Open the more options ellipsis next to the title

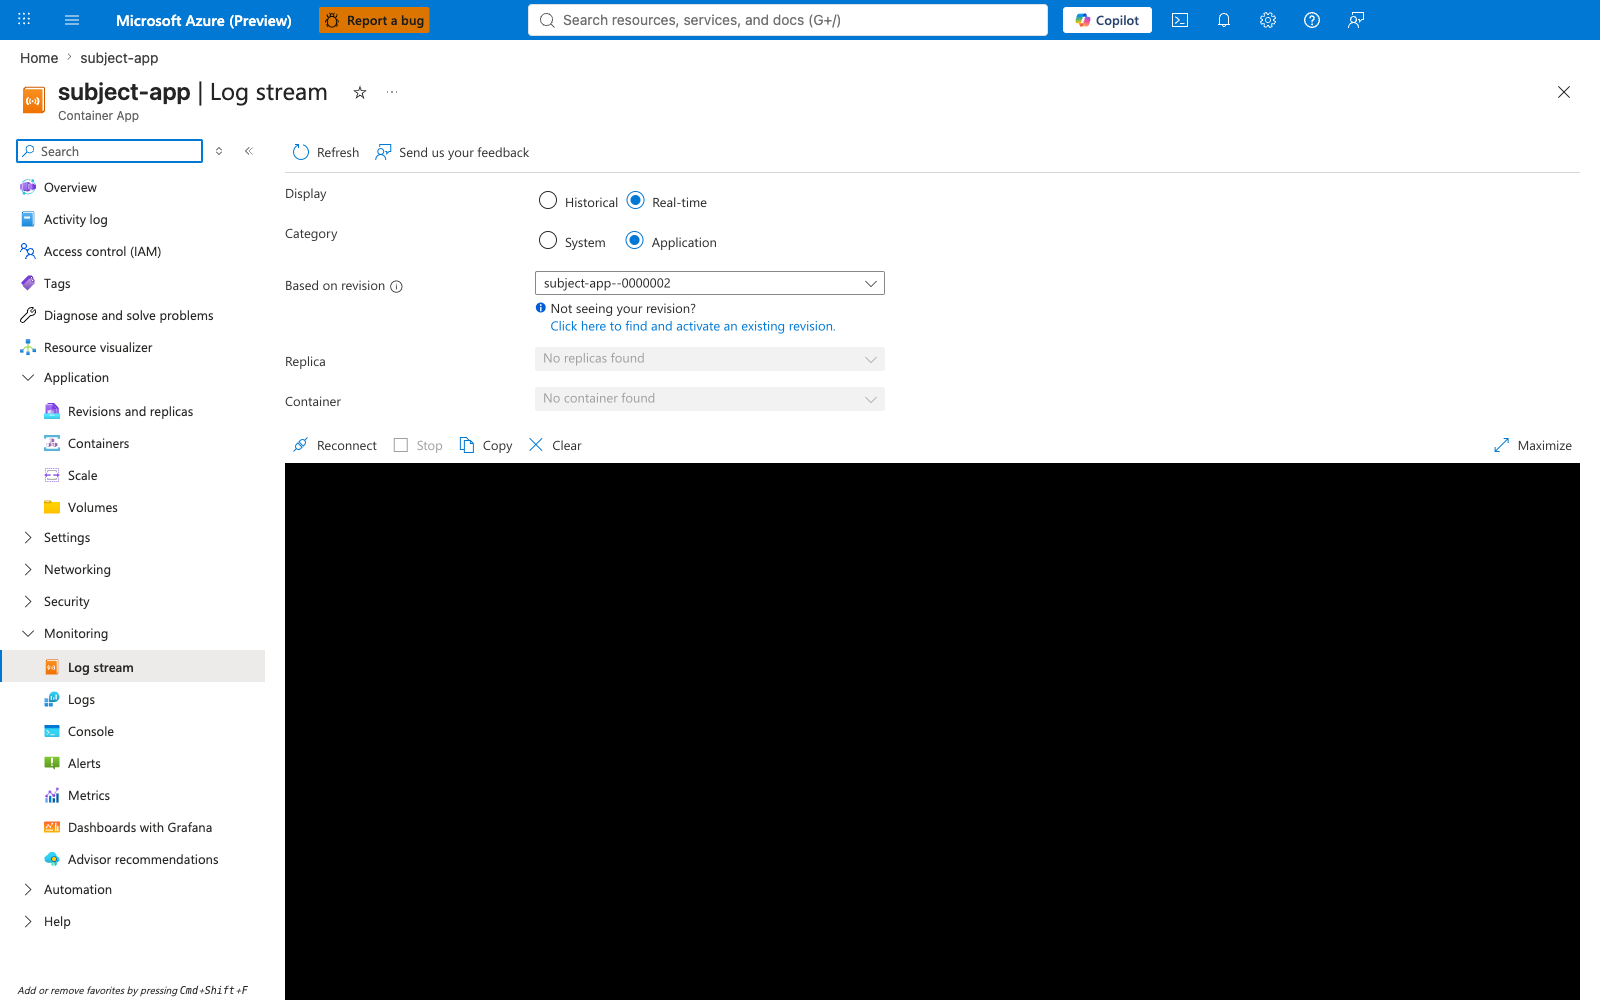click(x=392, y=92)
